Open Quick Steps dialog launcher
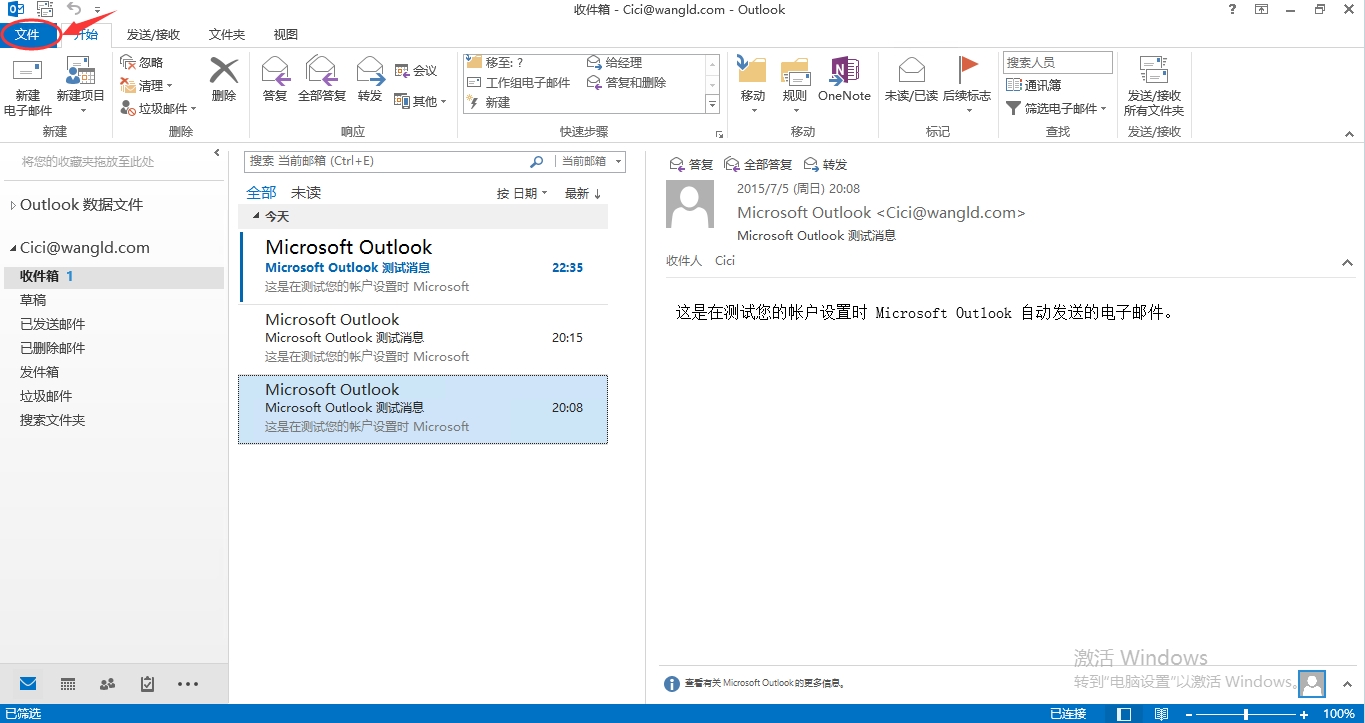Viewport: 1365px width, 723px height. (x=718, y=134)
